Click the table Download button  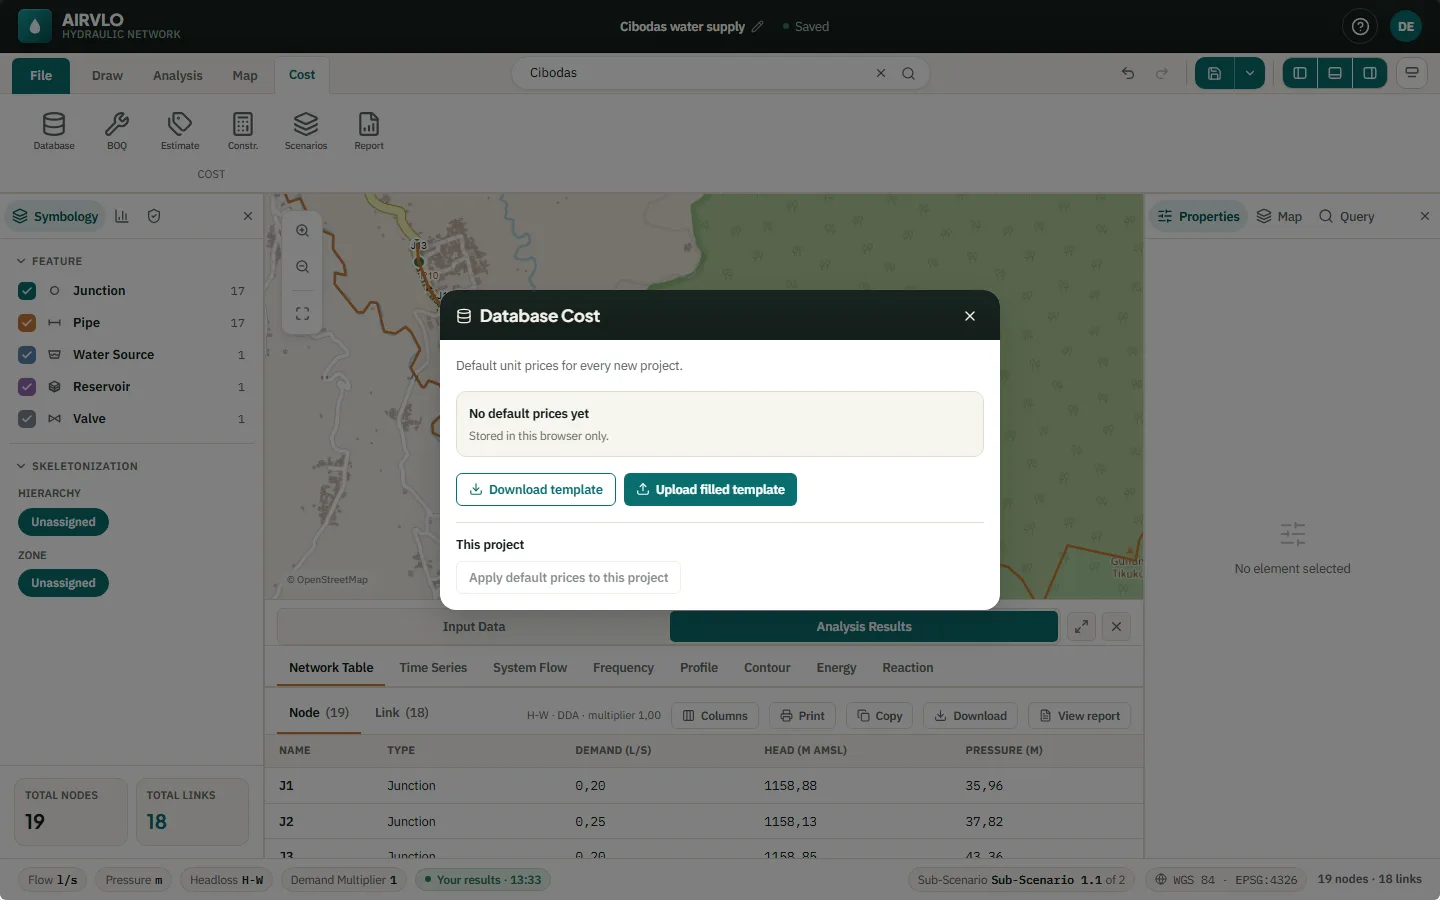(x=970, y=716)
